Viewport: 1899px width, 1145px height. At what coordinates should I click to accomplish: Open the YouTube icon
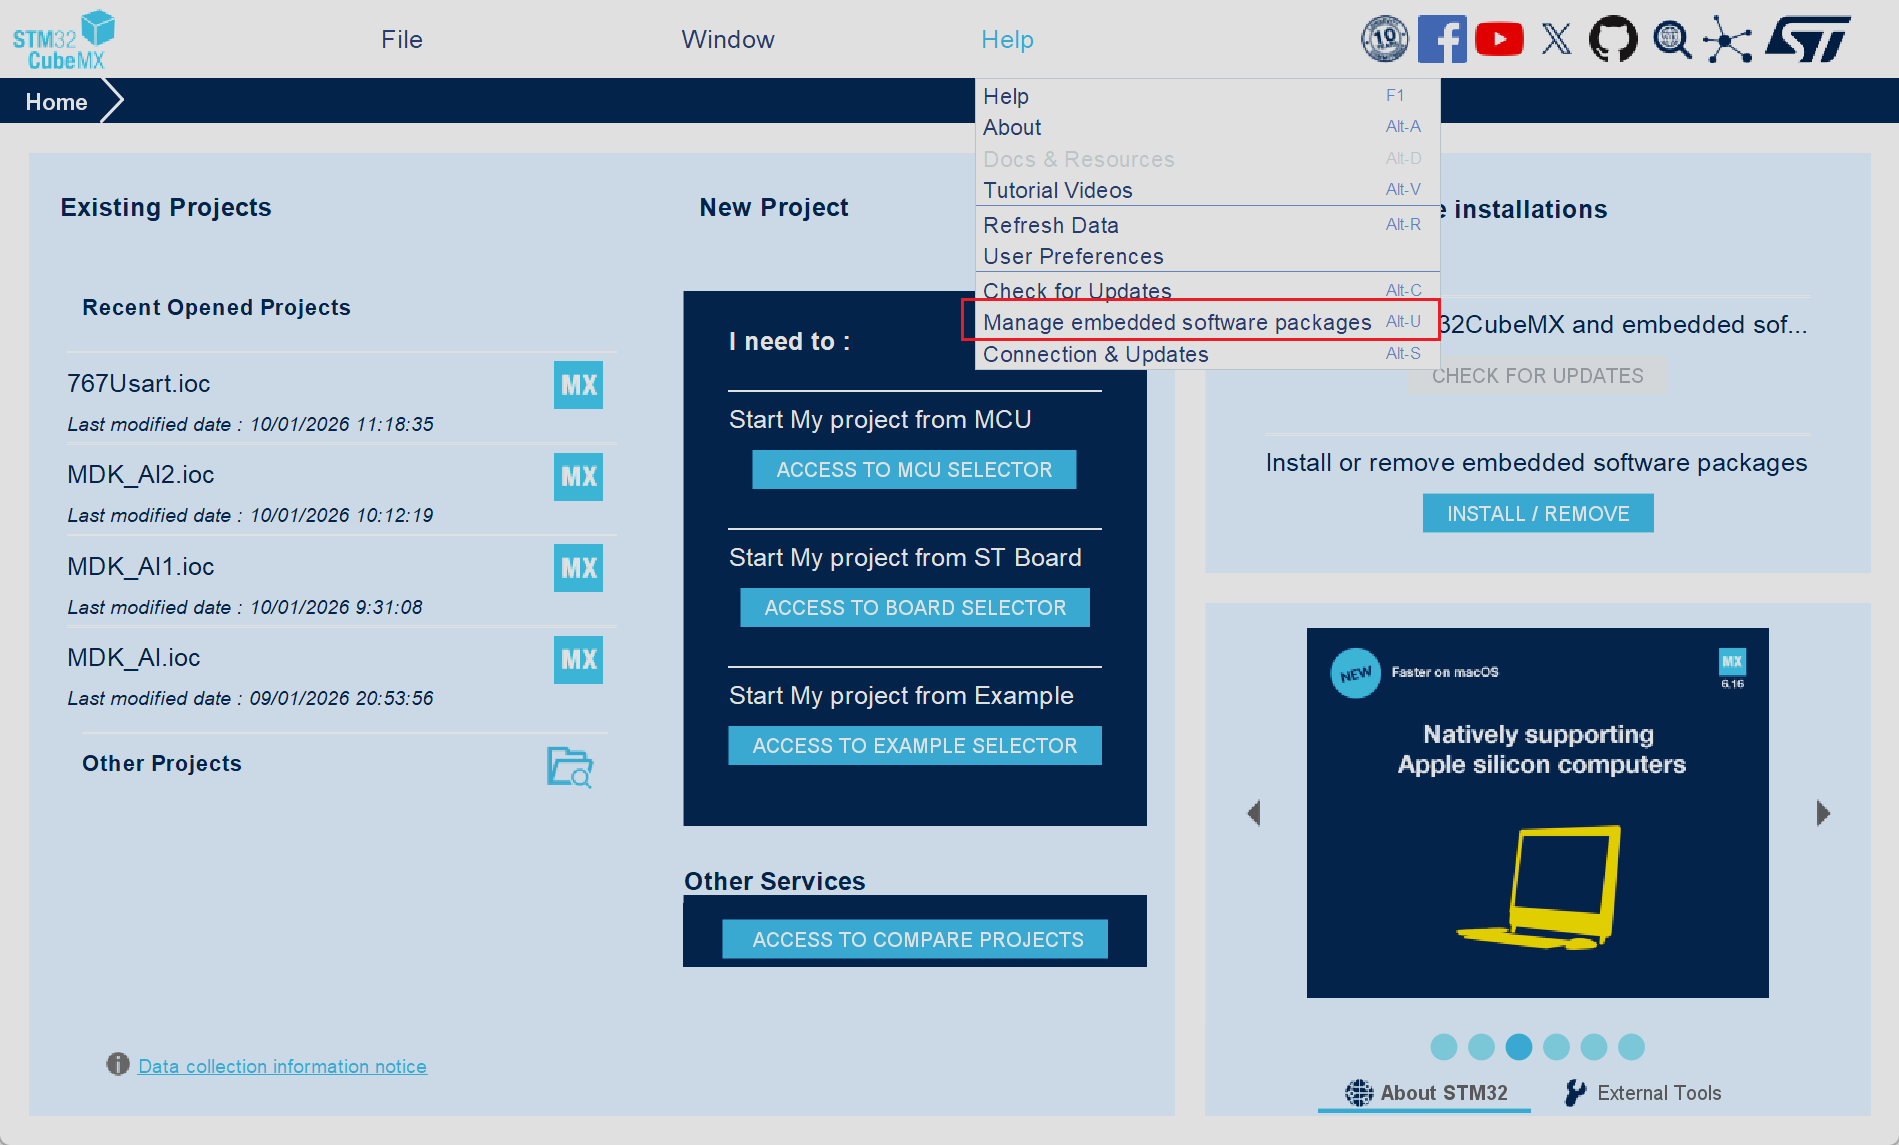[x=1499, y=39]
